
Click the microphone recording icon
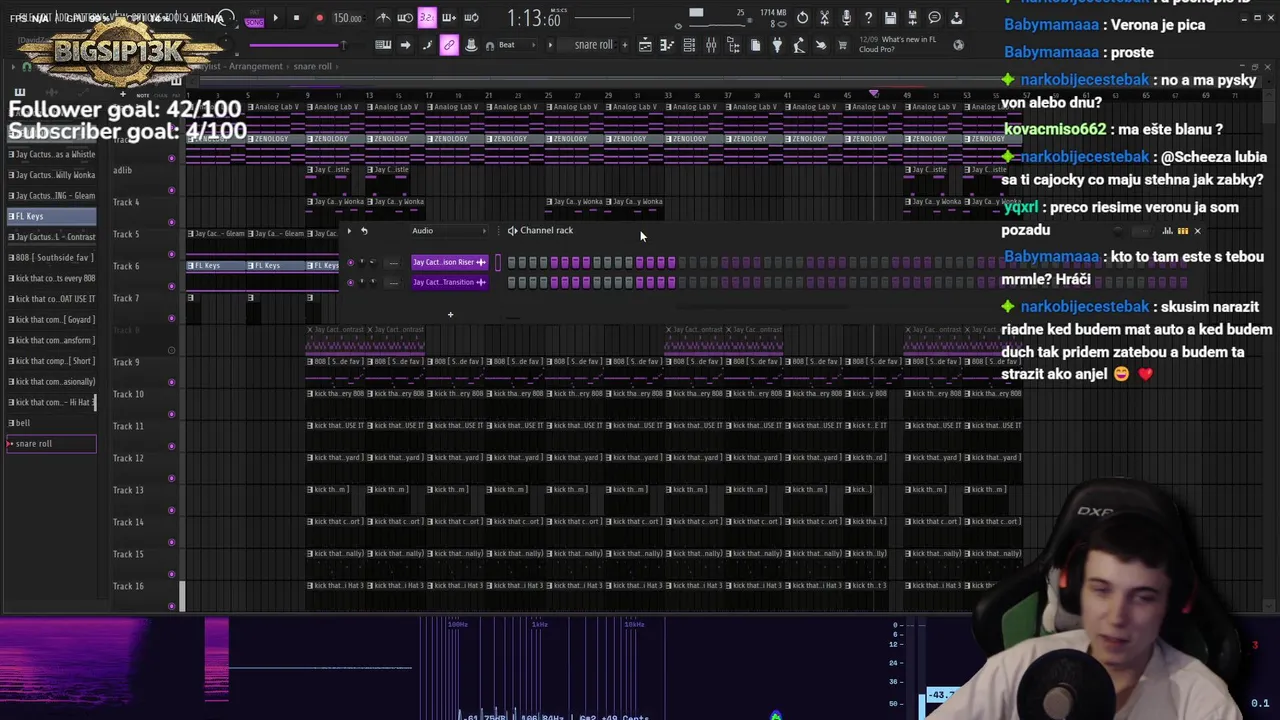tap(846, 18)
